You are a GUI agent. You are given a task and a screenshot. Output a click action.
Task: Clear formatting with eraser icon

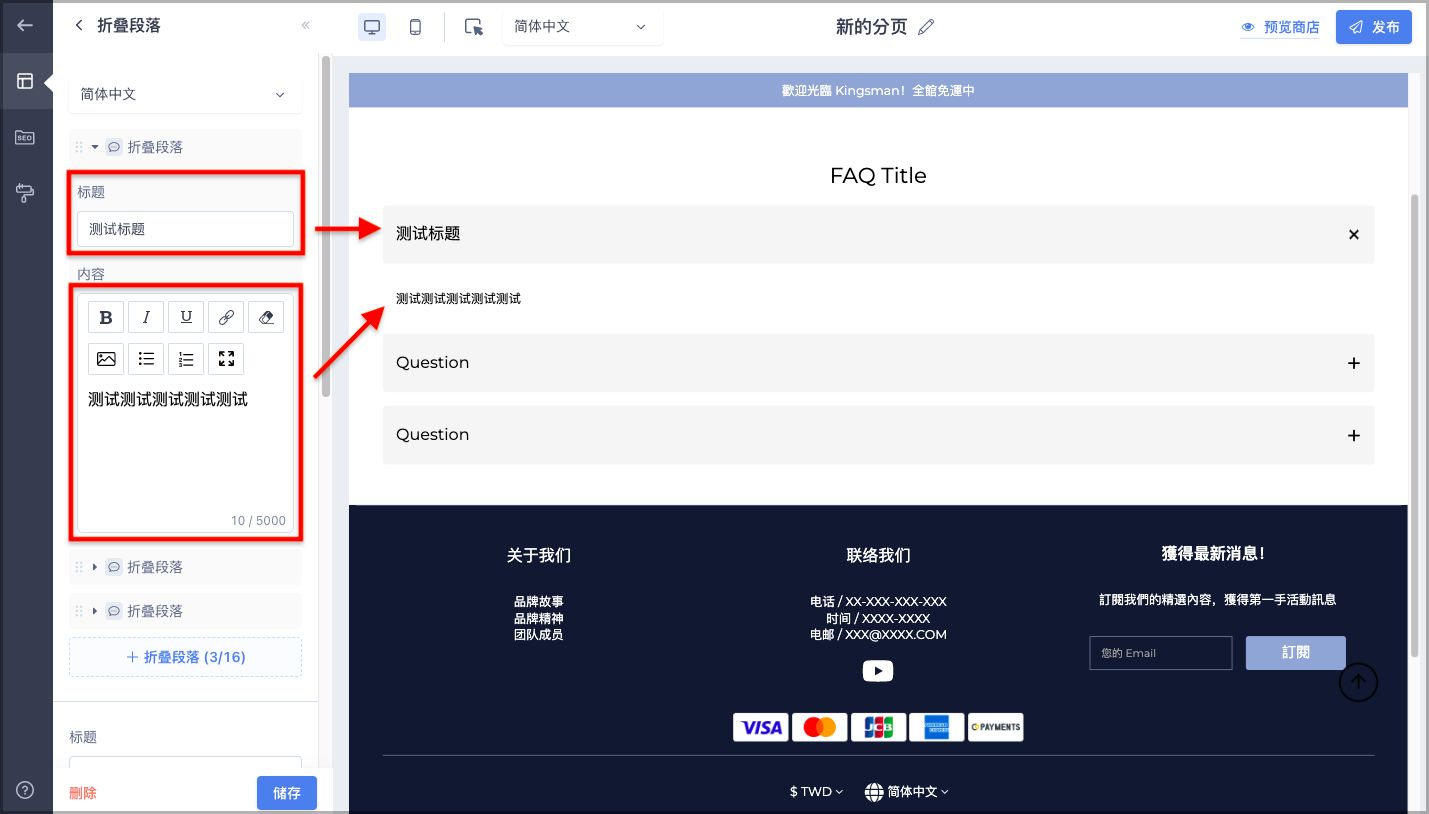[x=266, y=317]
